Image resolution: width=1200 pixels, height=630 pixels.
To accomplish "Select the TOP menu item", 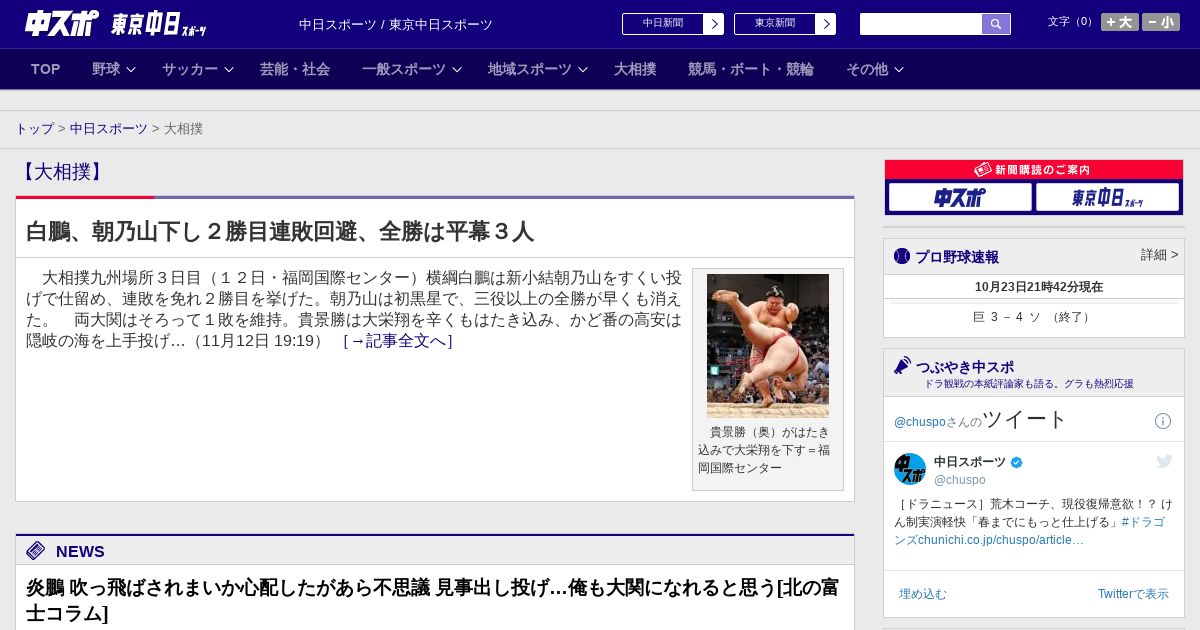I will click(x=45, y=69).
